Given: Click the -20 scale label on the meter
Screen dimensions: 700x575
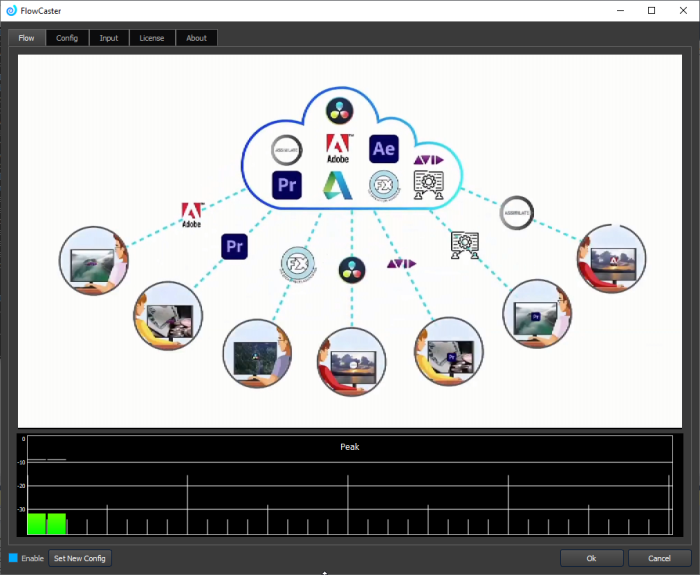Looking at the screenshot, I should point(21,486).
